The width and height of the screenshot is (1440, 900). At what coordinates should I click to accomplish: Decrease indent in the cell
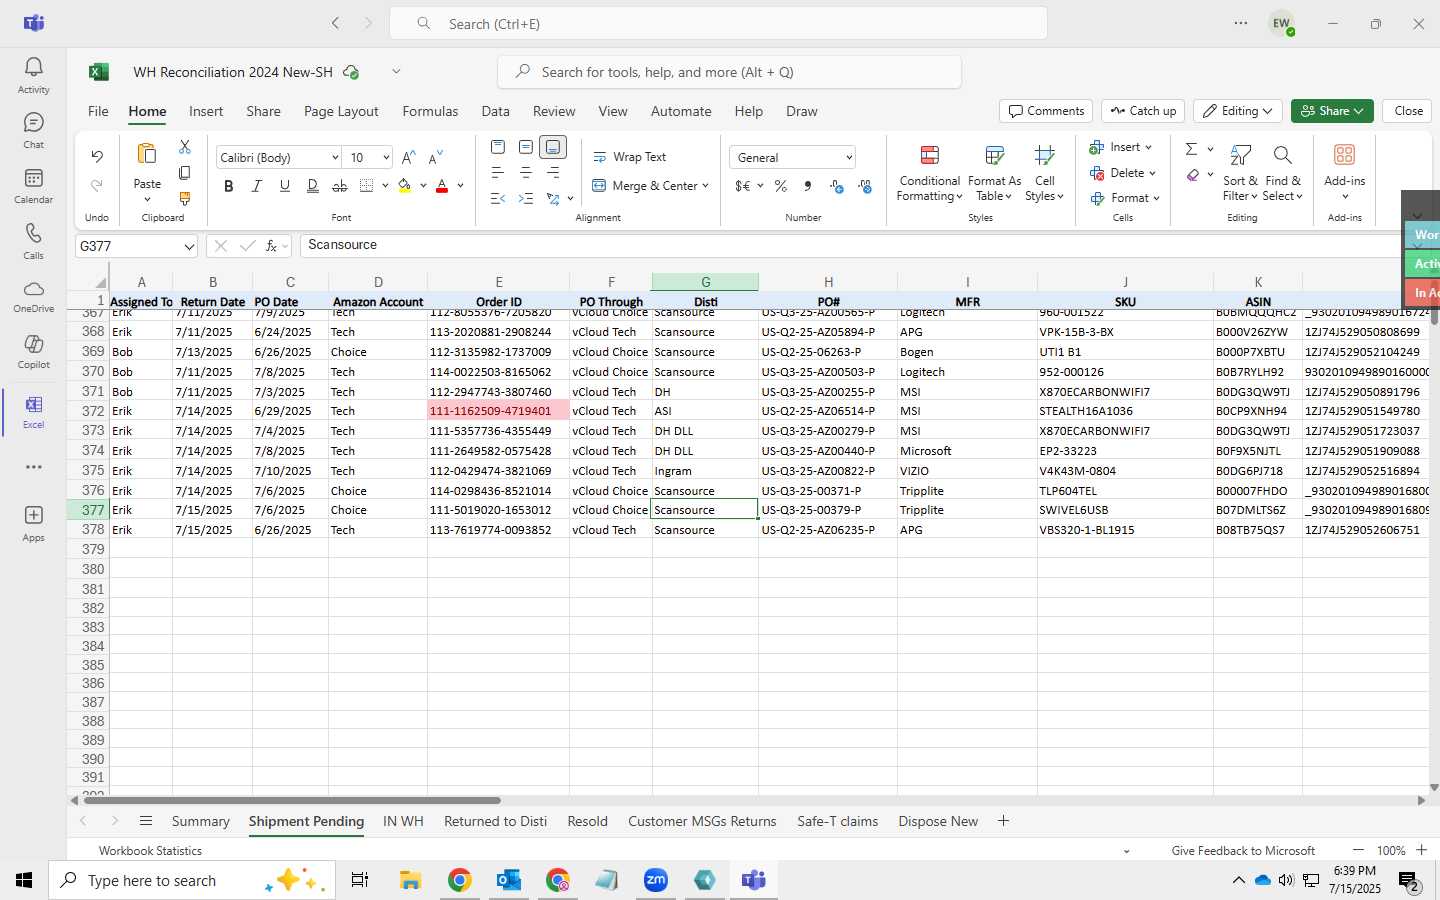[x=498, y=199]
